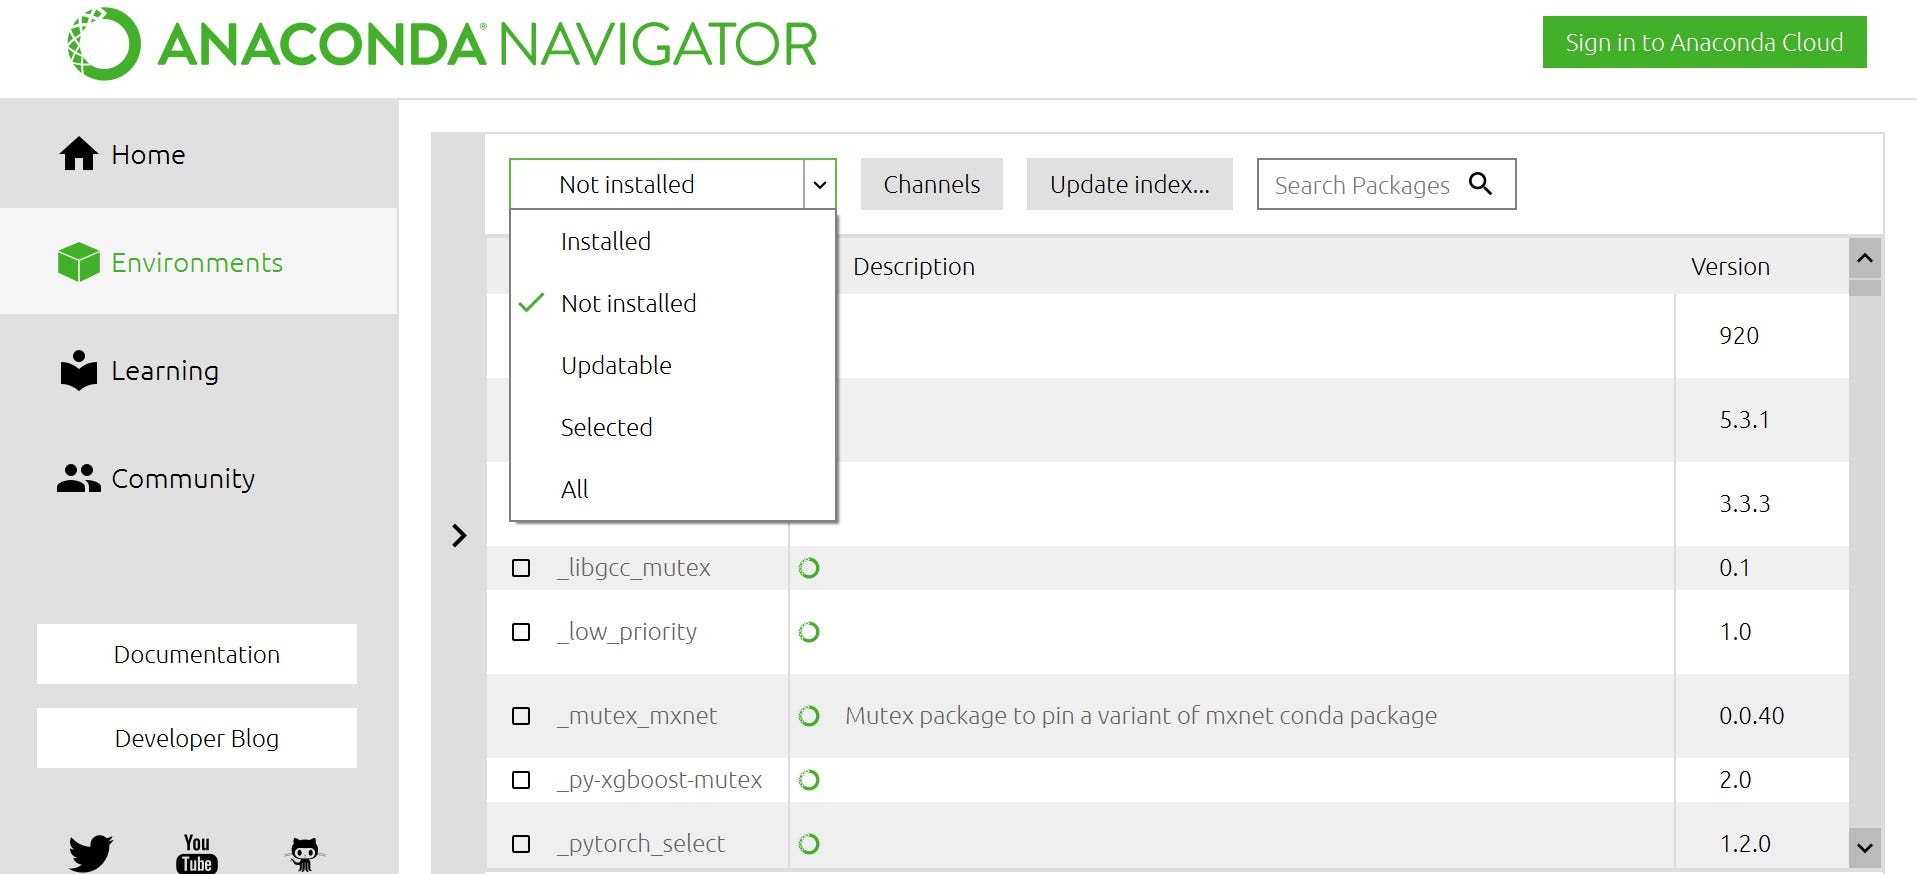This screenshot has height=874, width=1917.
Task: Open the Environments tab
Action: pos(199,262)
